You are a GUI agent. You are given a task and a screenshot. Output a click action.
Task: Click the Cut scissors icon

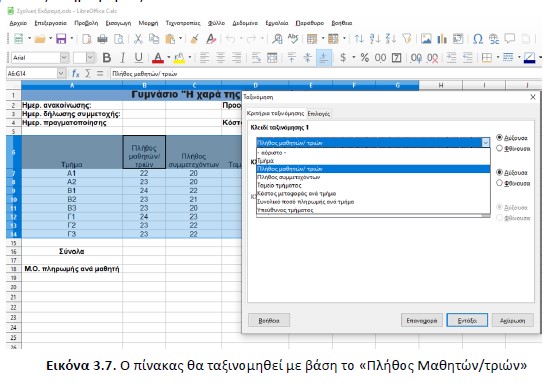pyautogui.click(x=138, y=39)
